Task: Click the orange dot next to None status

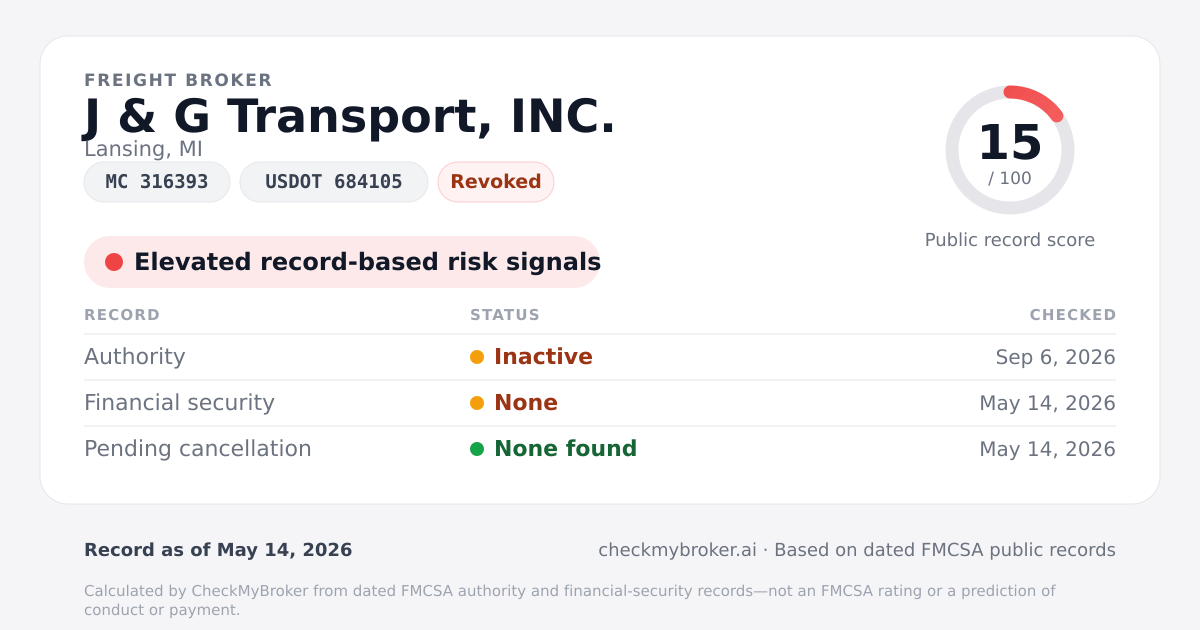Action: coord(477,403)
